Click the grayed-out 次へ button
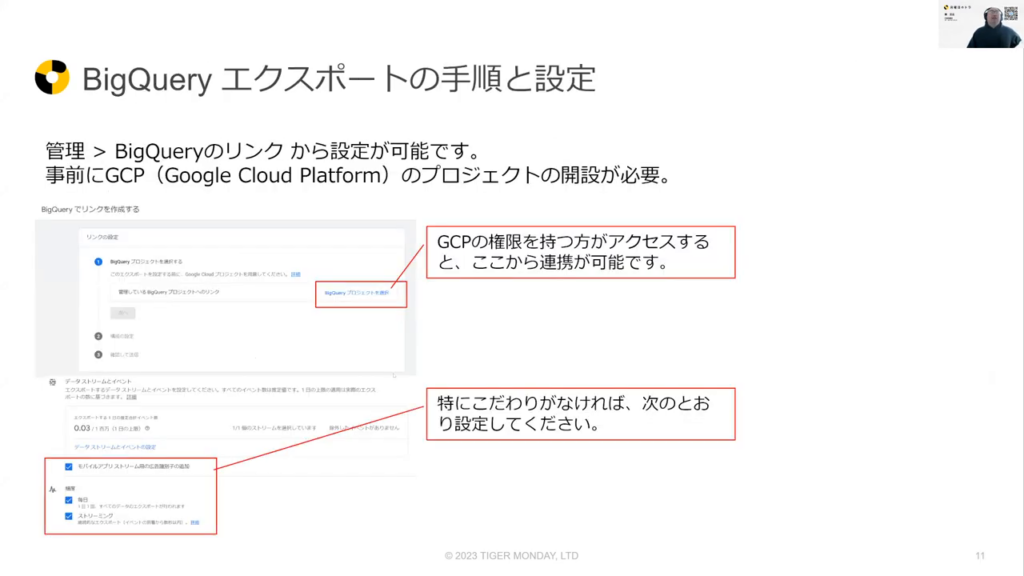 click(123, 313)
